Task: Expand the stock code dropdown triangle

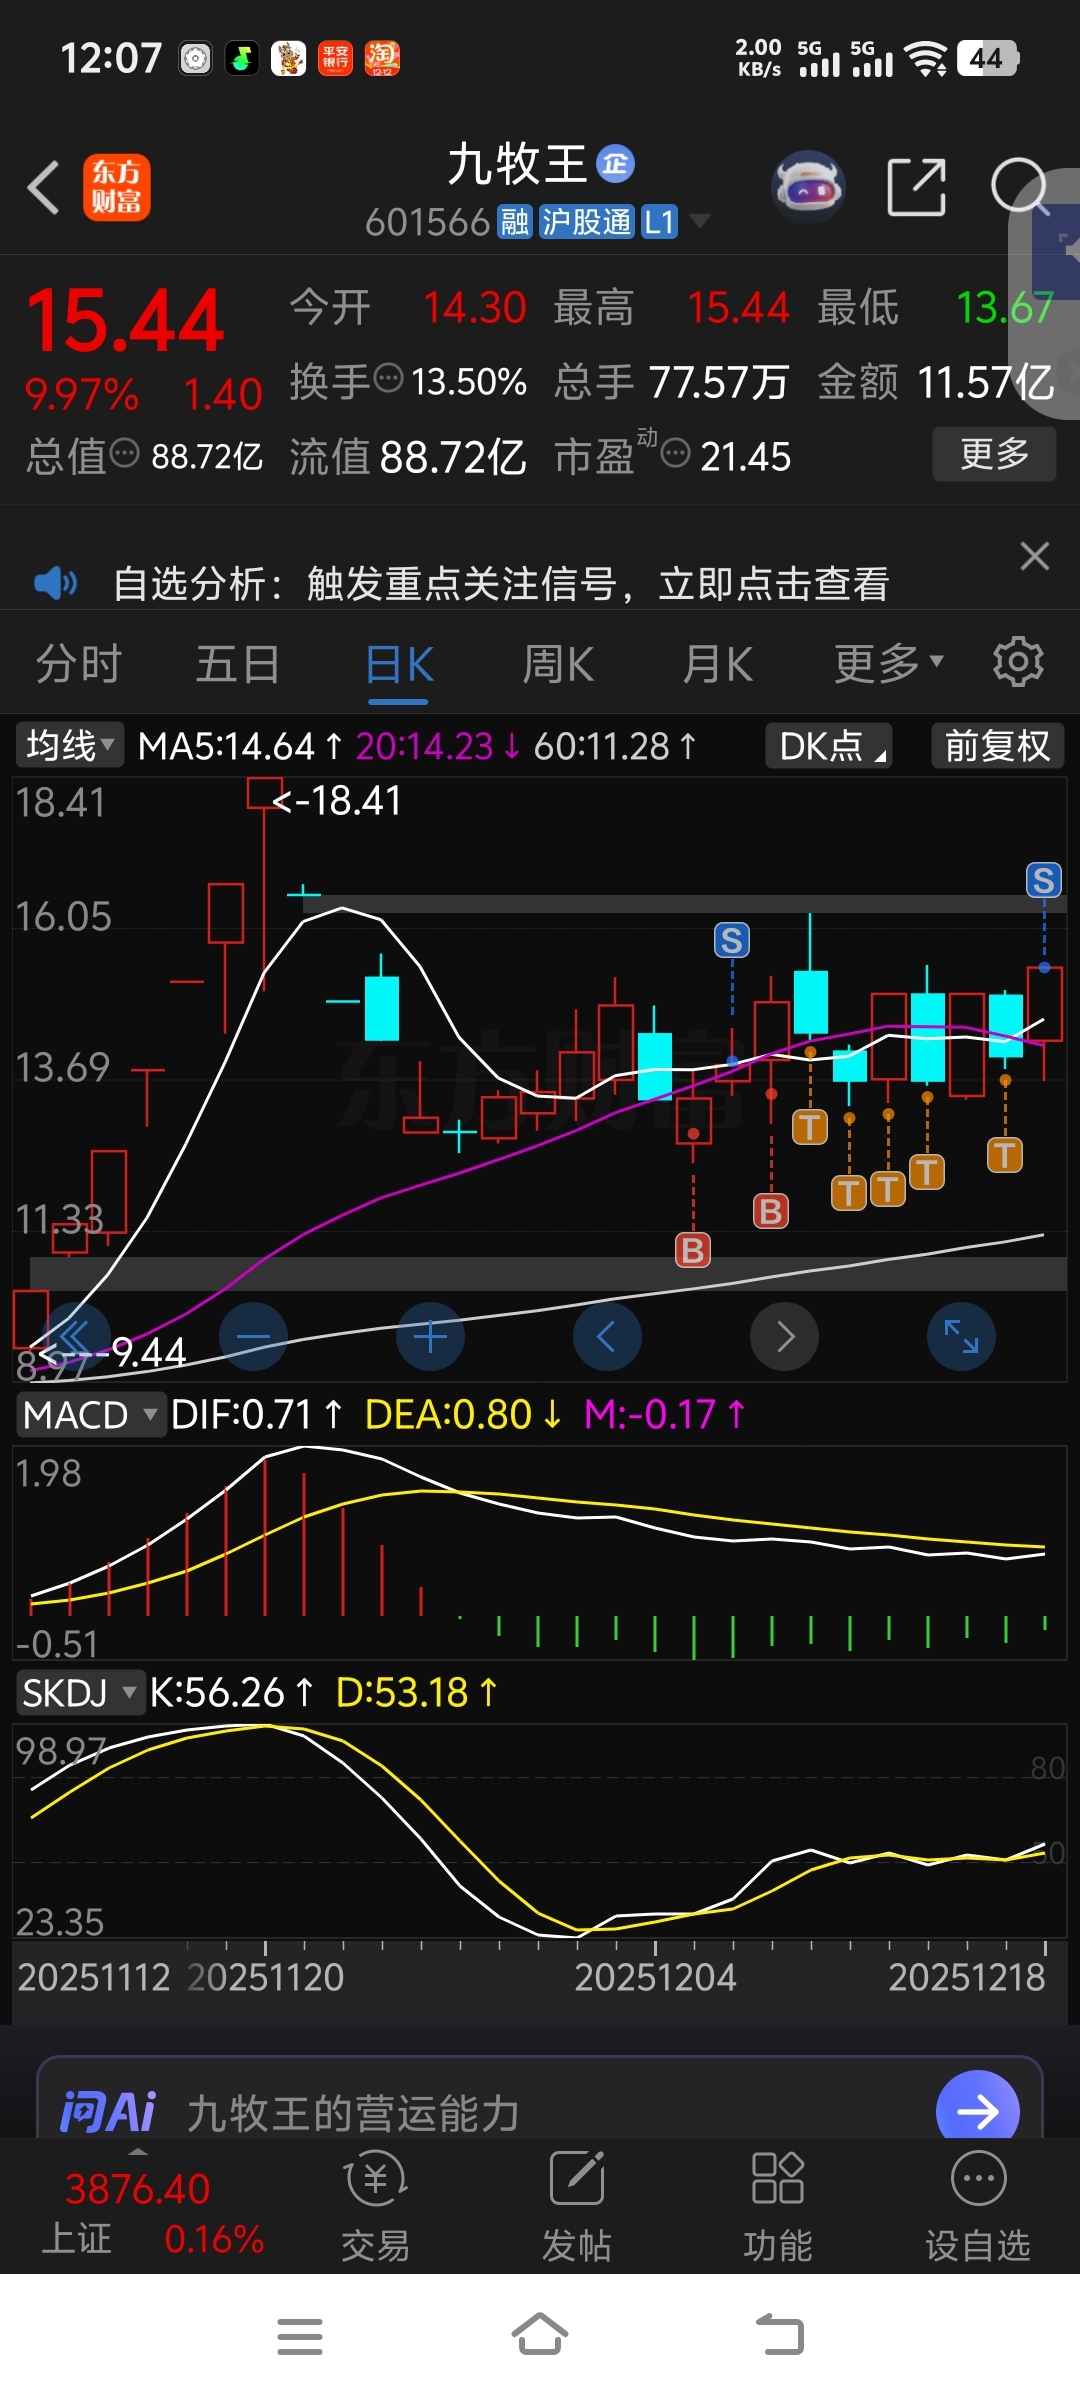Action: pyautogui.click(x=700, y=221)
